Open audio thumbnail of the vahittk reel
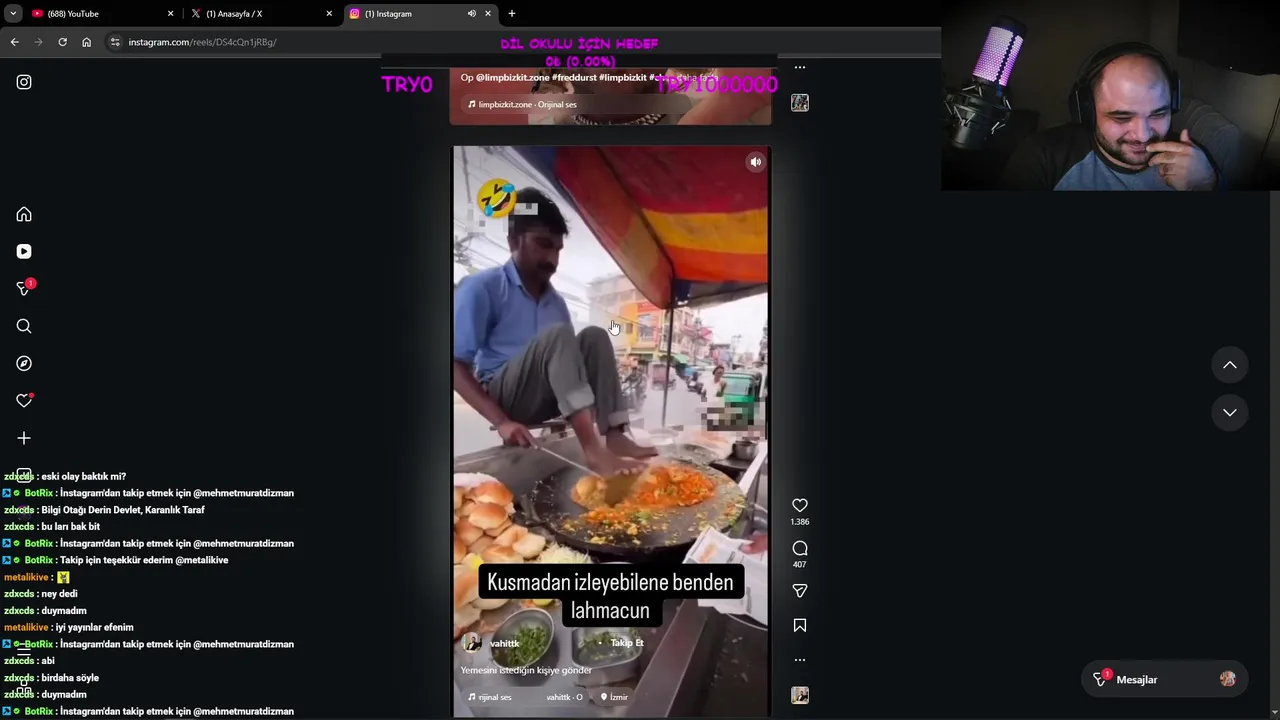Image resolution: width=1280 pixels, height=720 pixels. pyautogui.click(x=800, y=695)
